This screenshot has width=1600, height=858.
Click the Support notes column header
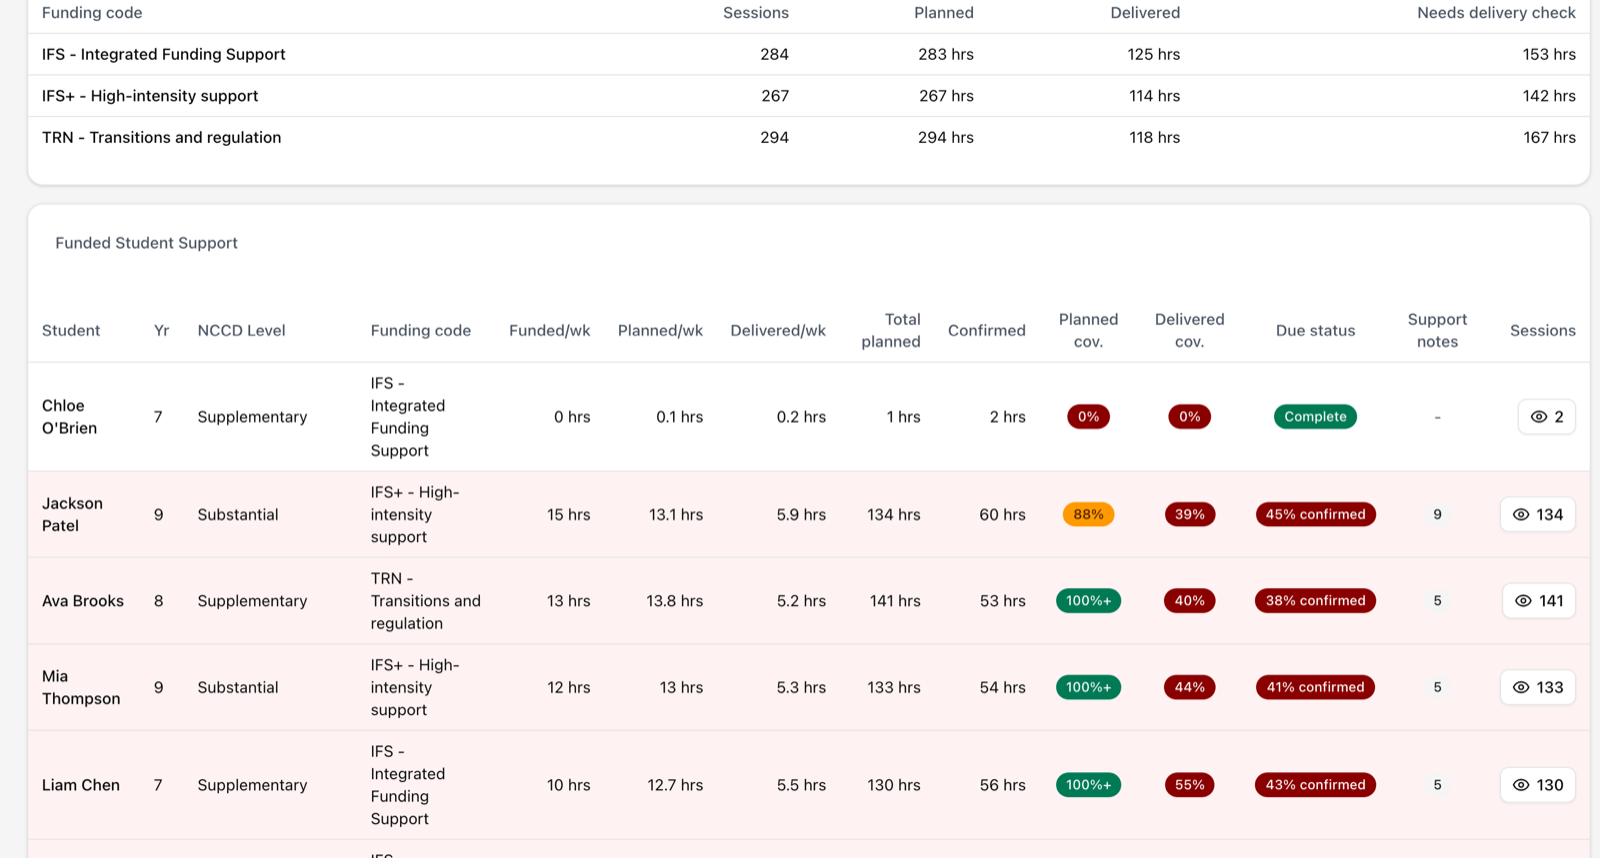1437,331
